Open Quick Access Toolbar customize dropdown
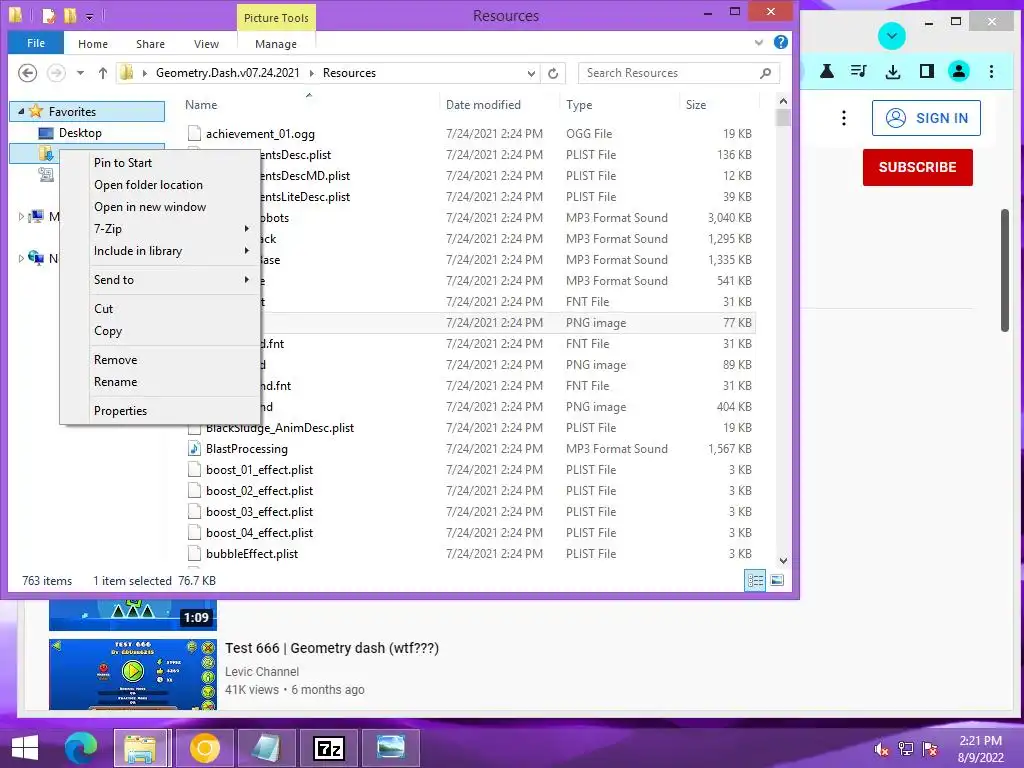The height and width of the screenshot is (768, 1024). pyautogui.click(x=89, y=16)
